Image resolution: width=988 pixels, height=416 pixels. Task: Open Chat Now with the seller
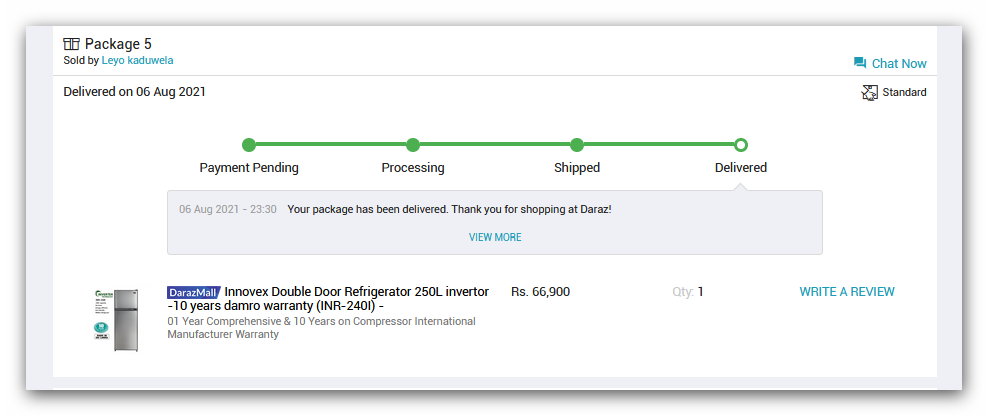coord(890,63)
